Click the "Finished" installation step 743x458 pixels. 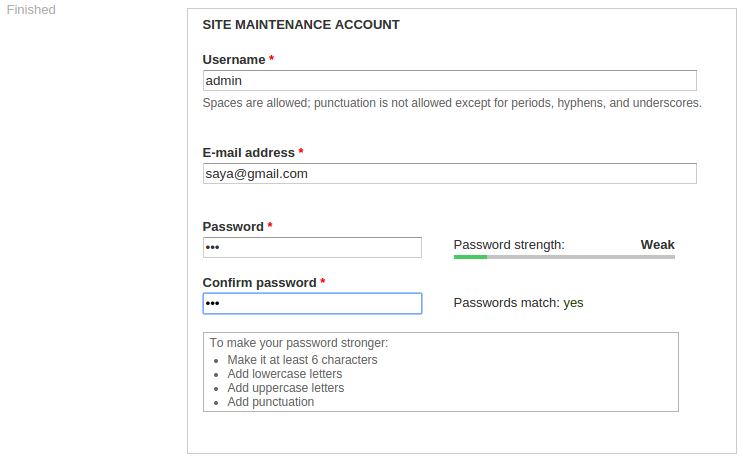pyautogui.click(x=31, y=10)
